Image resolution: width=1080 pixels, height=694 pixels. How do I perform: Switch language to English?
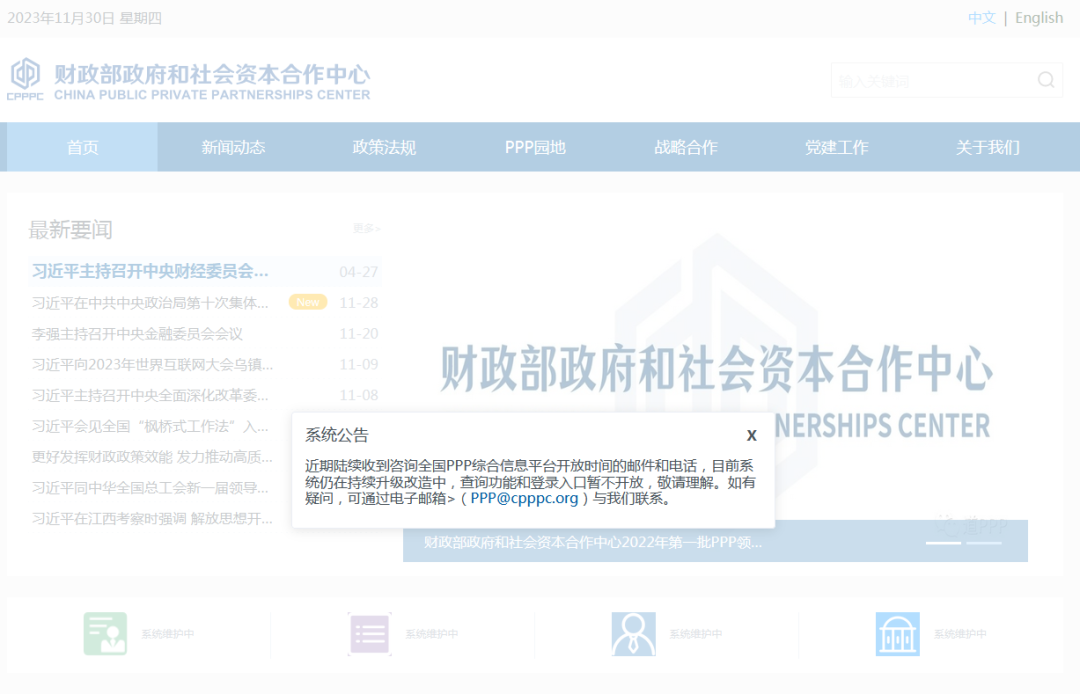pos(1039,17)
